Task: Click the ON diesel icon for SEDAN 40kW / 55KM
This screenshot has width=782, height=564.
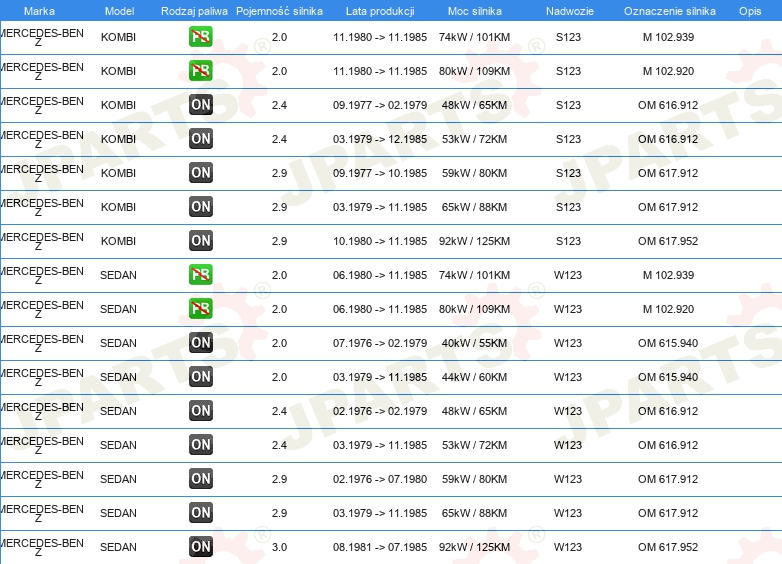Action: [x=200, y=343]
